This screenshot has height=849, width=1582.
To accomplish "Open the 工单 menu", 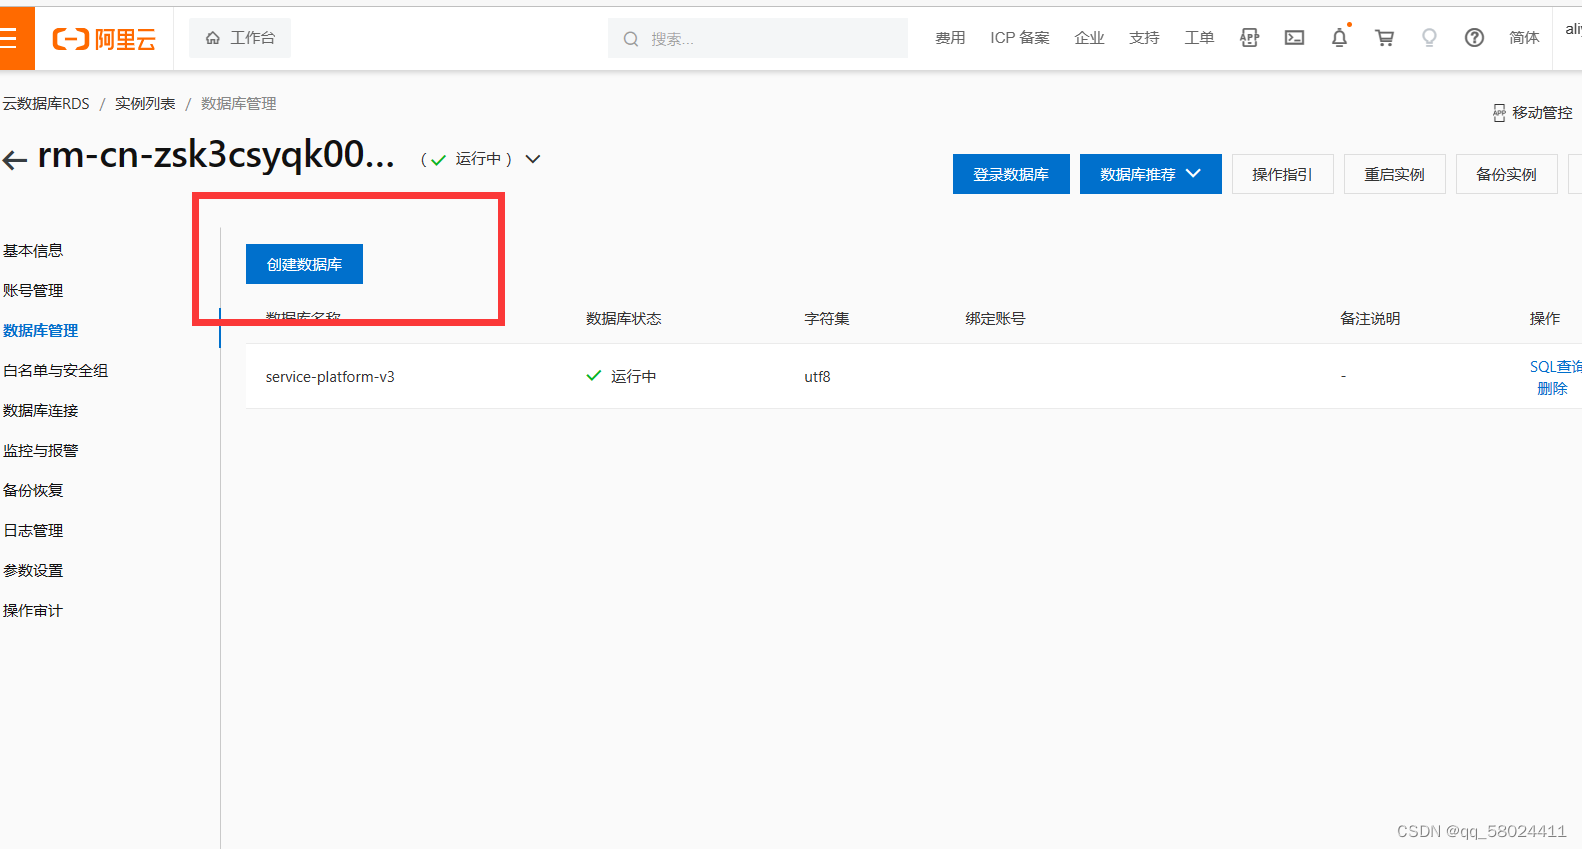I will click(x=1199, y=38).
